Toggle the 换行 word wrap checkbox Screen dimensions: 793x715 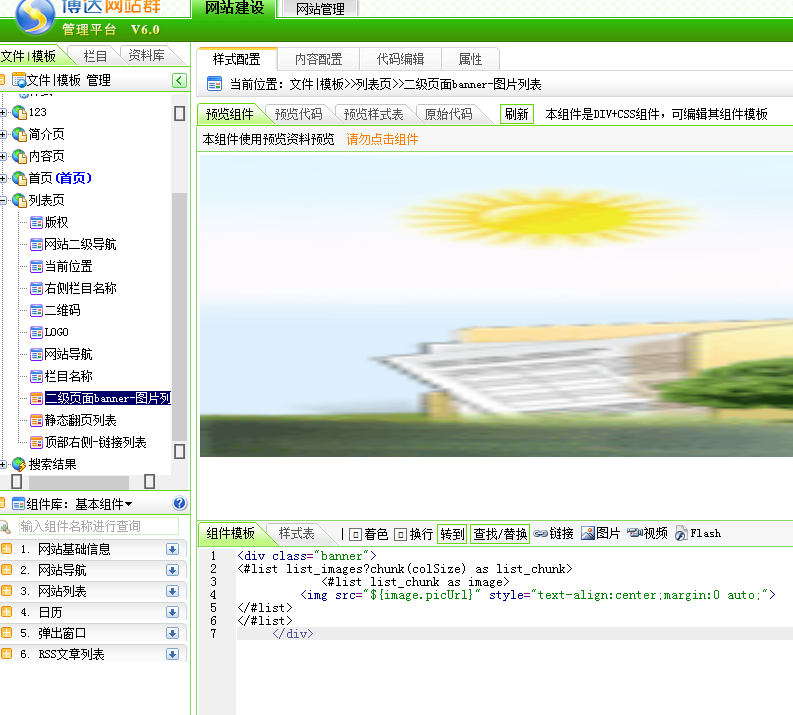point(400,534)
